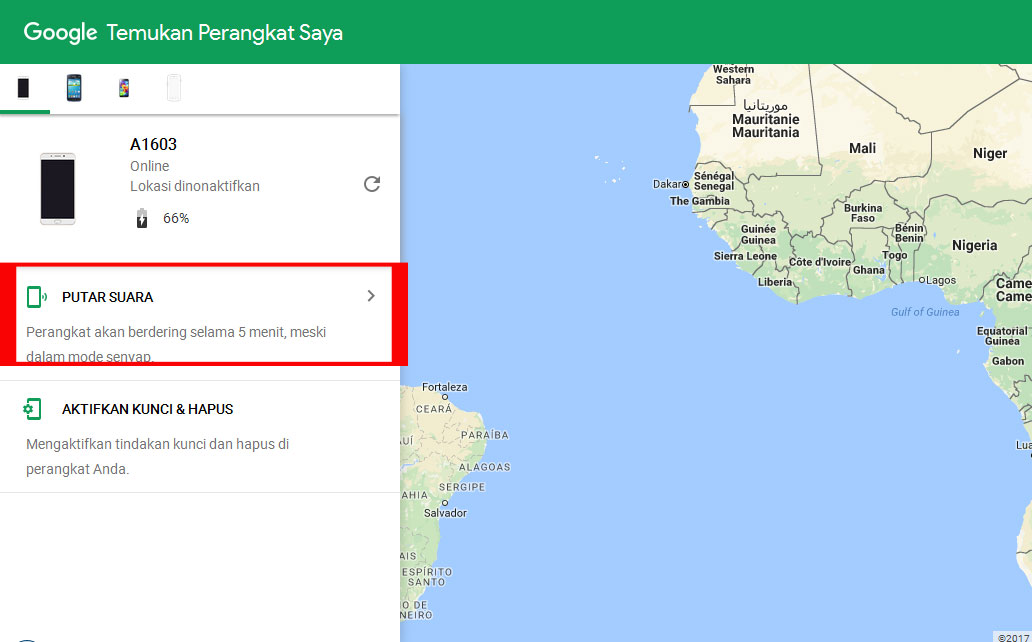Image resolution: width=1032 pixels, height=642 pixels.
Task: Click the Temukan Perangkat Saya title
Action: point(224,32)
